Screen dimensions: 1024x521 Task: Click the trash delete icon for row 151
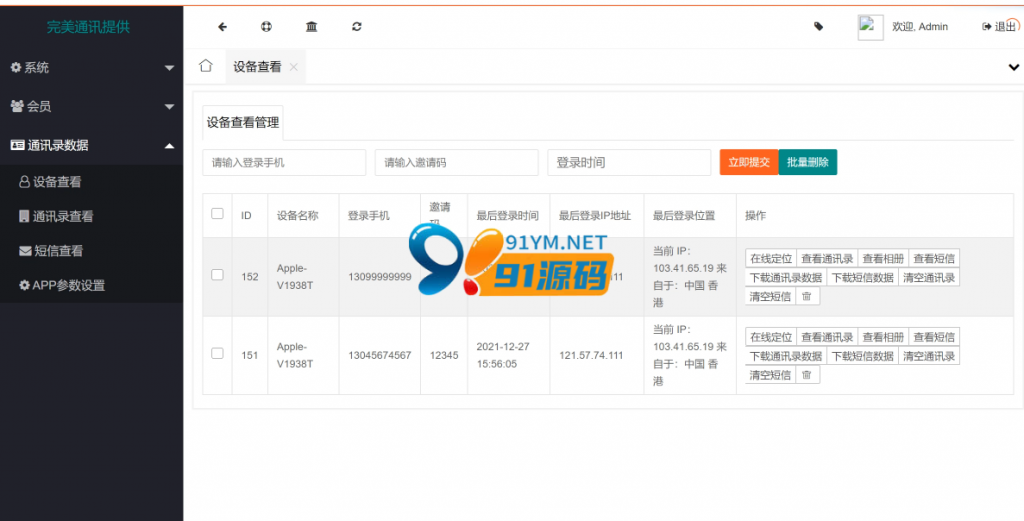[x=807, y=375]
